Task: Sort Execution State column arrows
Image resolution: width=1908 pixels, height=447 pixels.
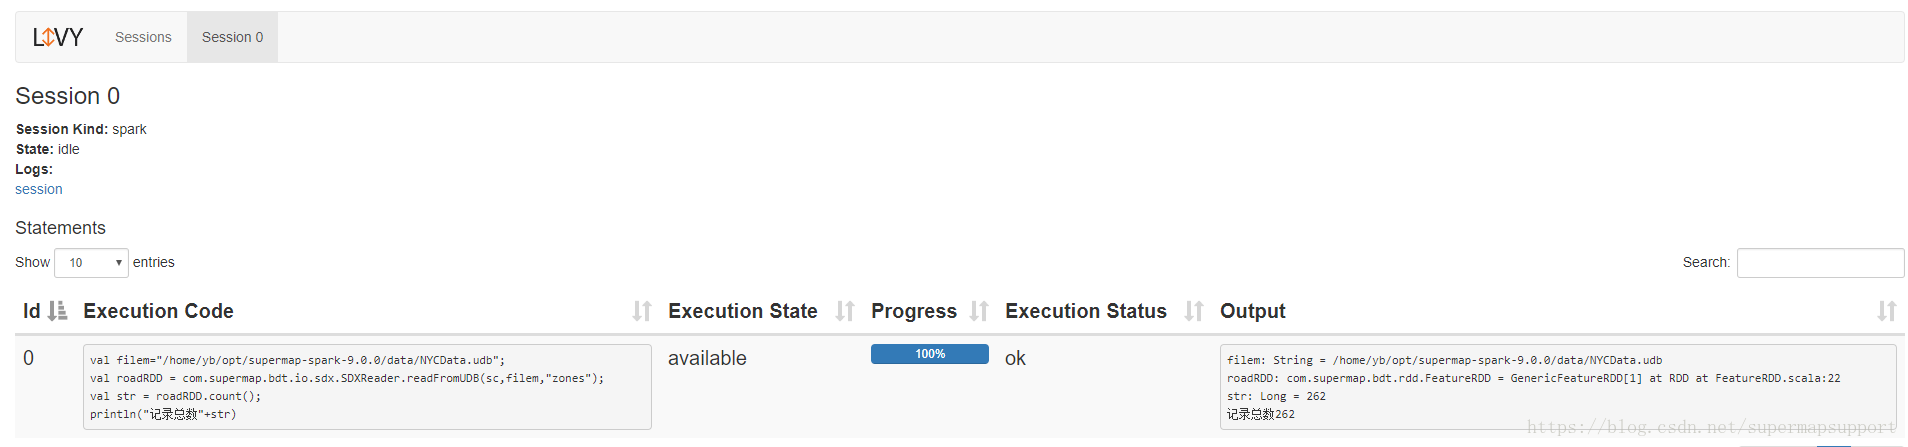Action: pyautogui.click(x=845, y=311)
